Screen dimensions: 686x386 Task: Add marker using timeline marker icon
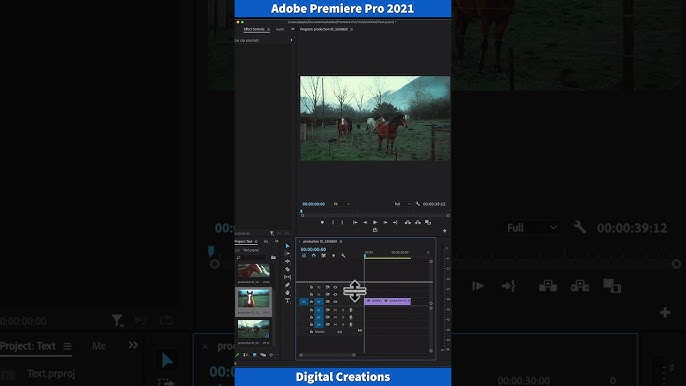333,256
